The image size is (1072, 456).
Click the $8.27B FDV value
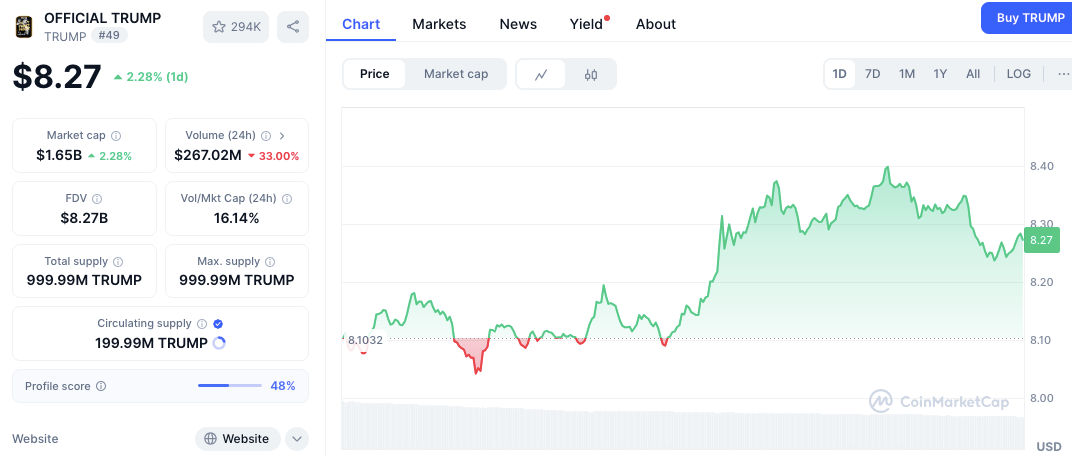pos(84,218)
